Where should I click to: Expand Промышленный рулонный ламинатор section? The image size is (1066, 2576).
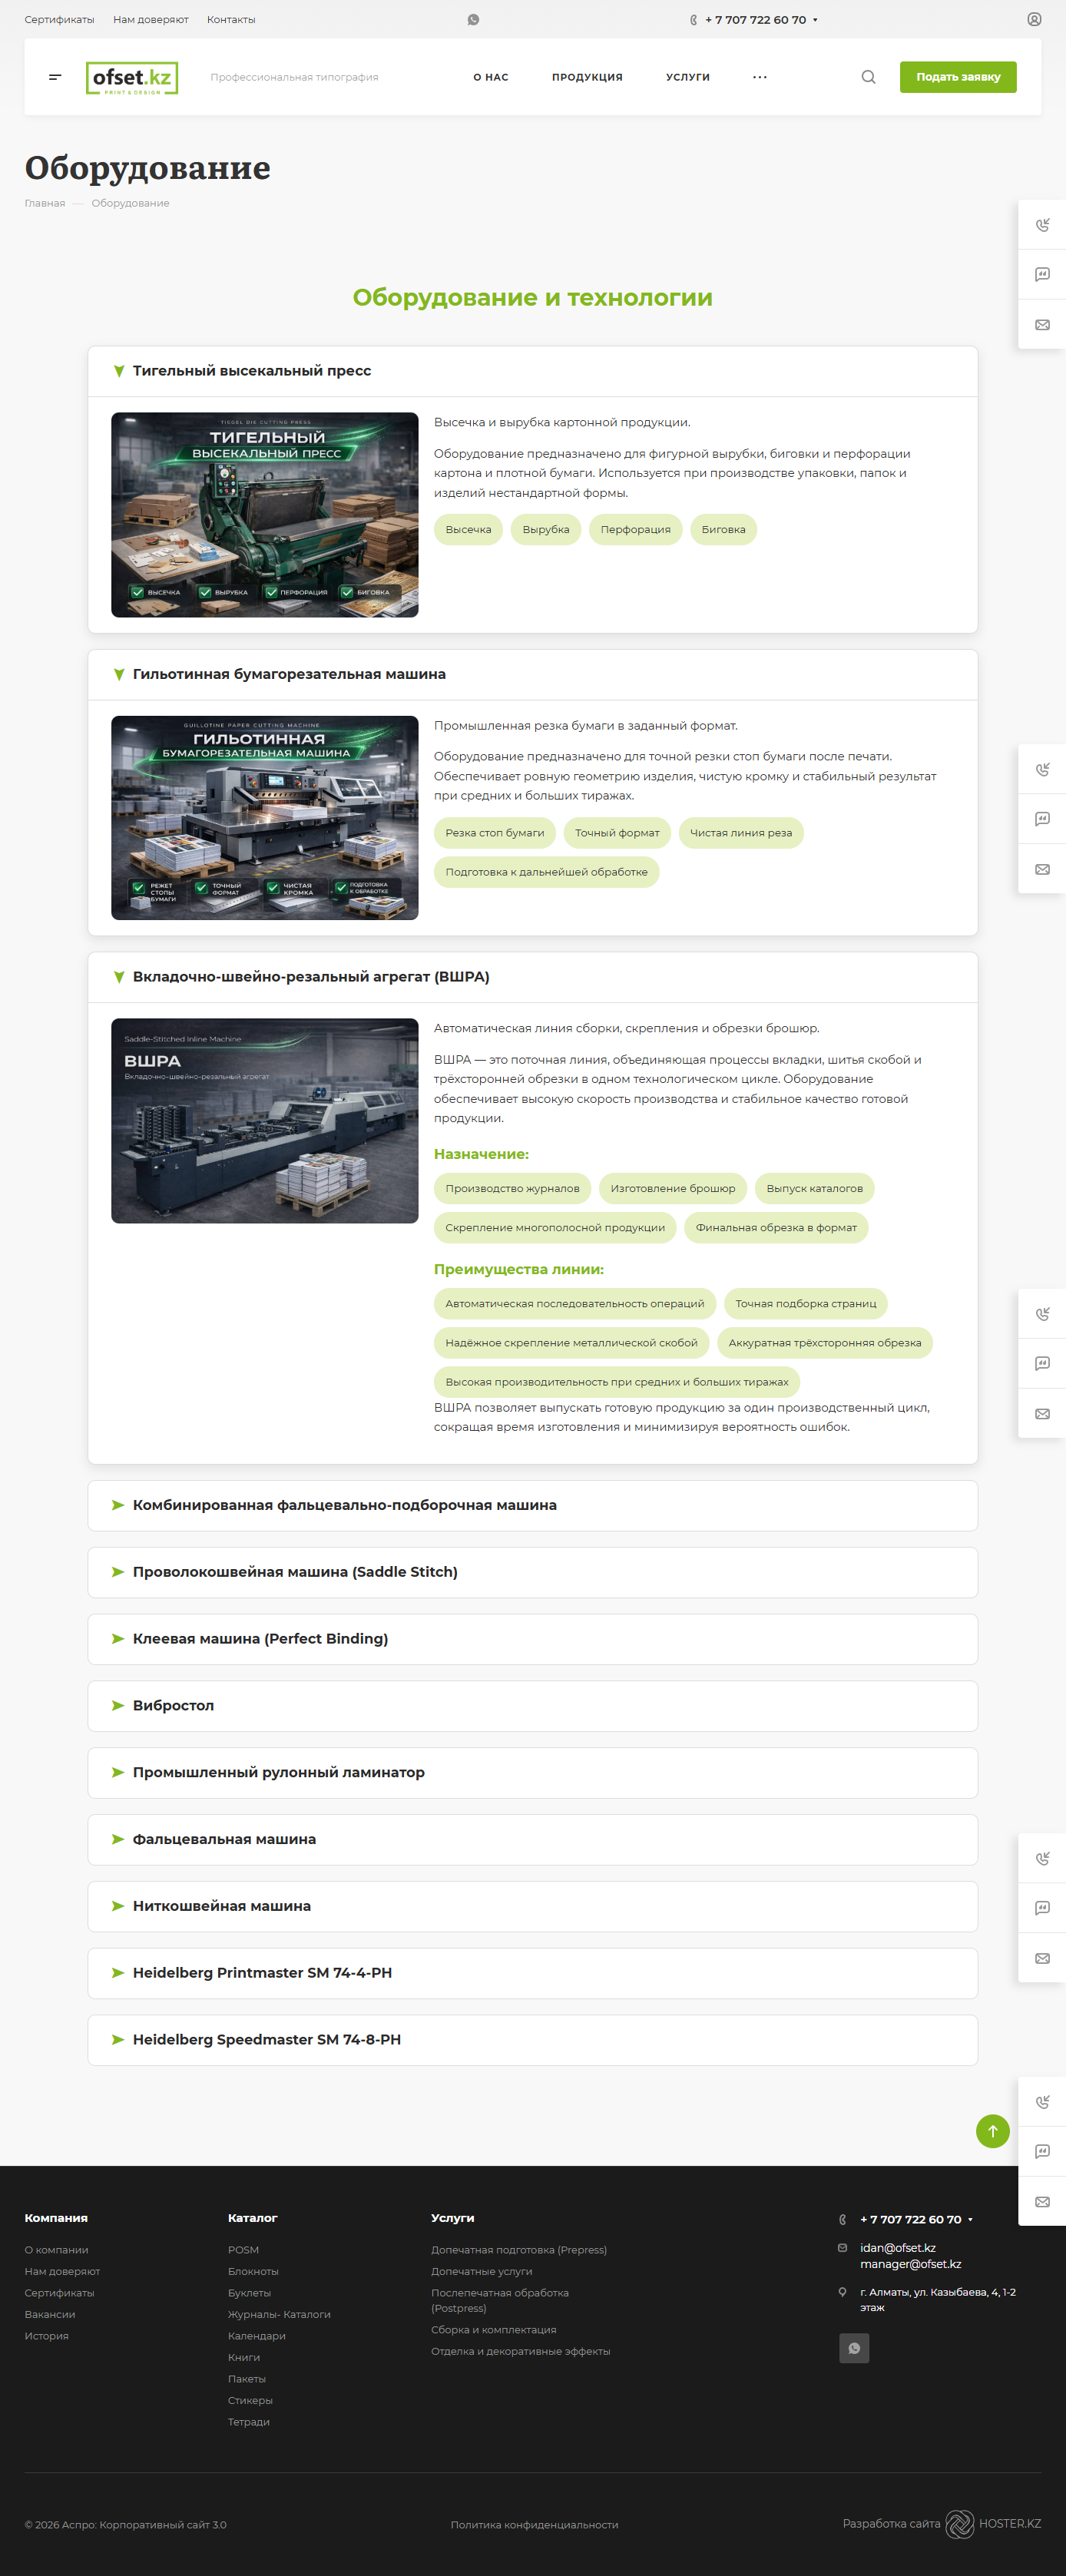(533, 1772)
